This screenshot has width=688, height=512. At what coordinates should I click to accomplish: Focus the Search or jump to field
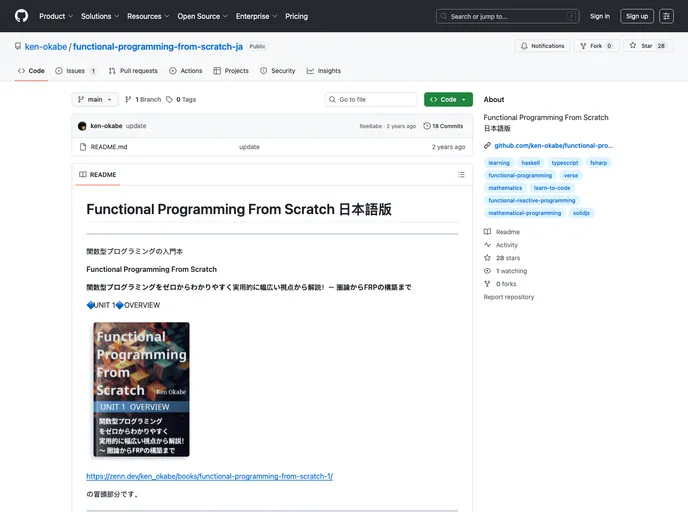click(507, 16)
